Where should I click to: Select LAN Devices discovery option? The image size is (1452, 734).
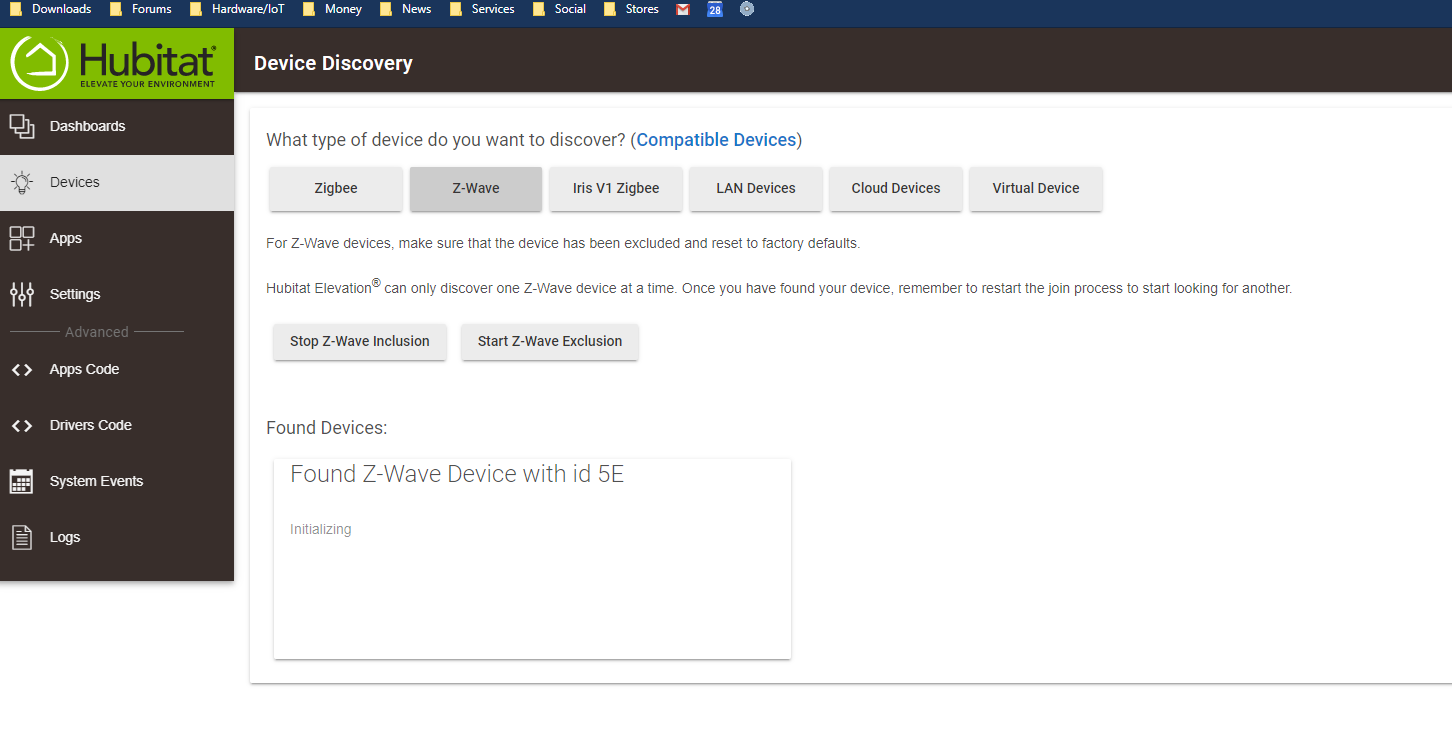tap(756, 188)
